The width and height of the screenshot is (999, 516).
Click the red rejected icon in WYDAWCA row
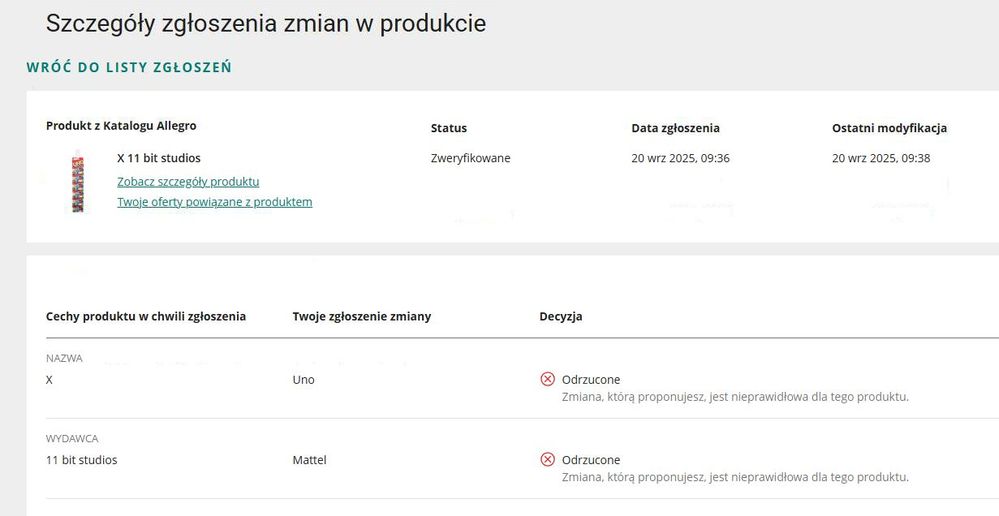(x=547, y=459)
